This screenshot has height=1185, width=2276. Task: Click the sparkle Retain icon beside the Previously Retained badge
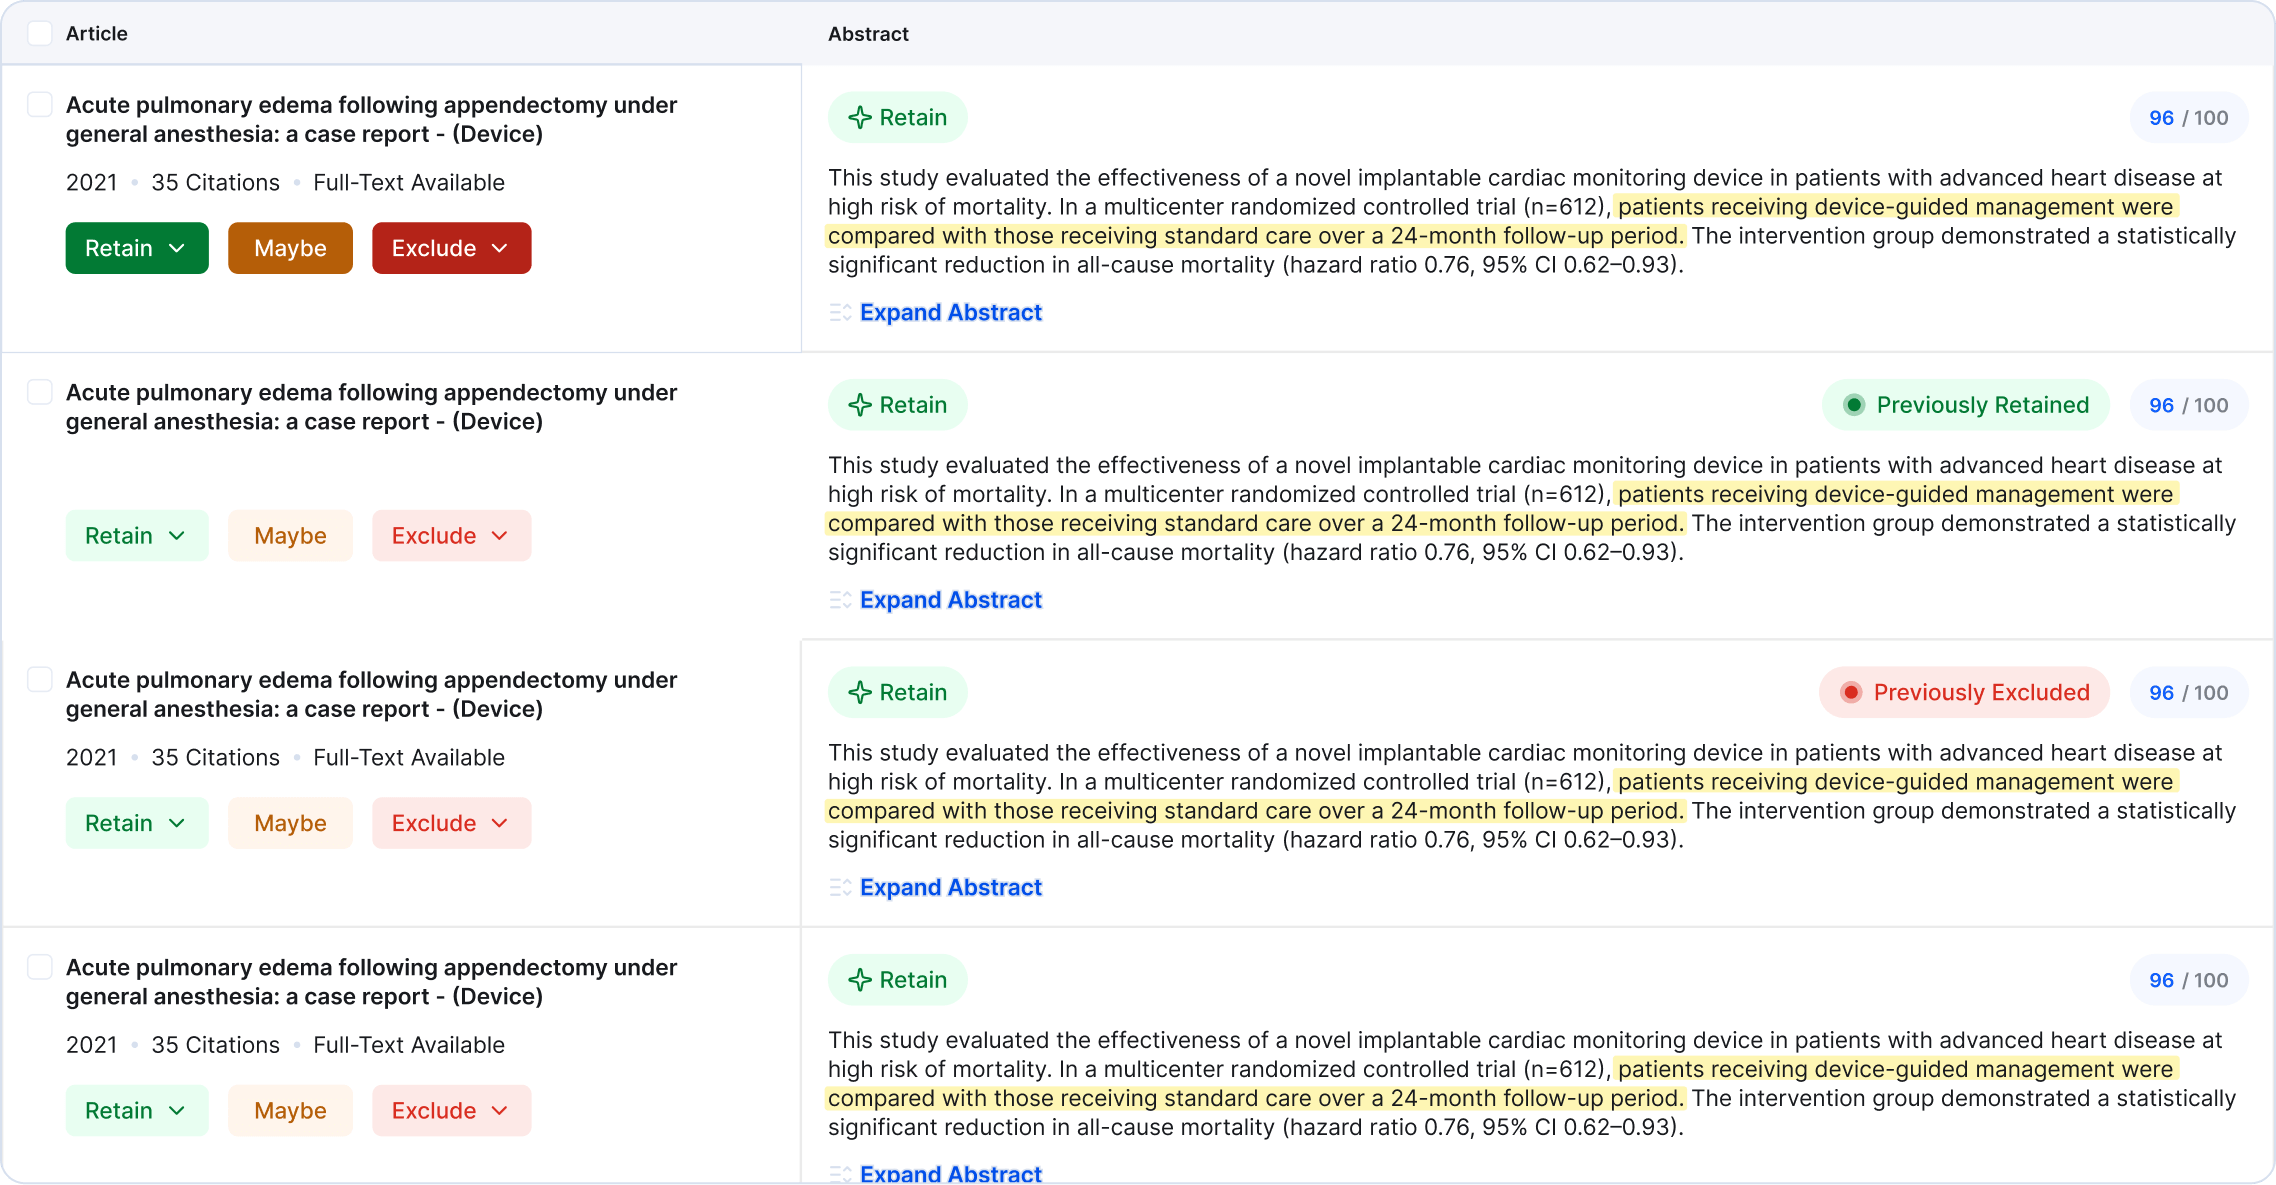coord(860,405)
